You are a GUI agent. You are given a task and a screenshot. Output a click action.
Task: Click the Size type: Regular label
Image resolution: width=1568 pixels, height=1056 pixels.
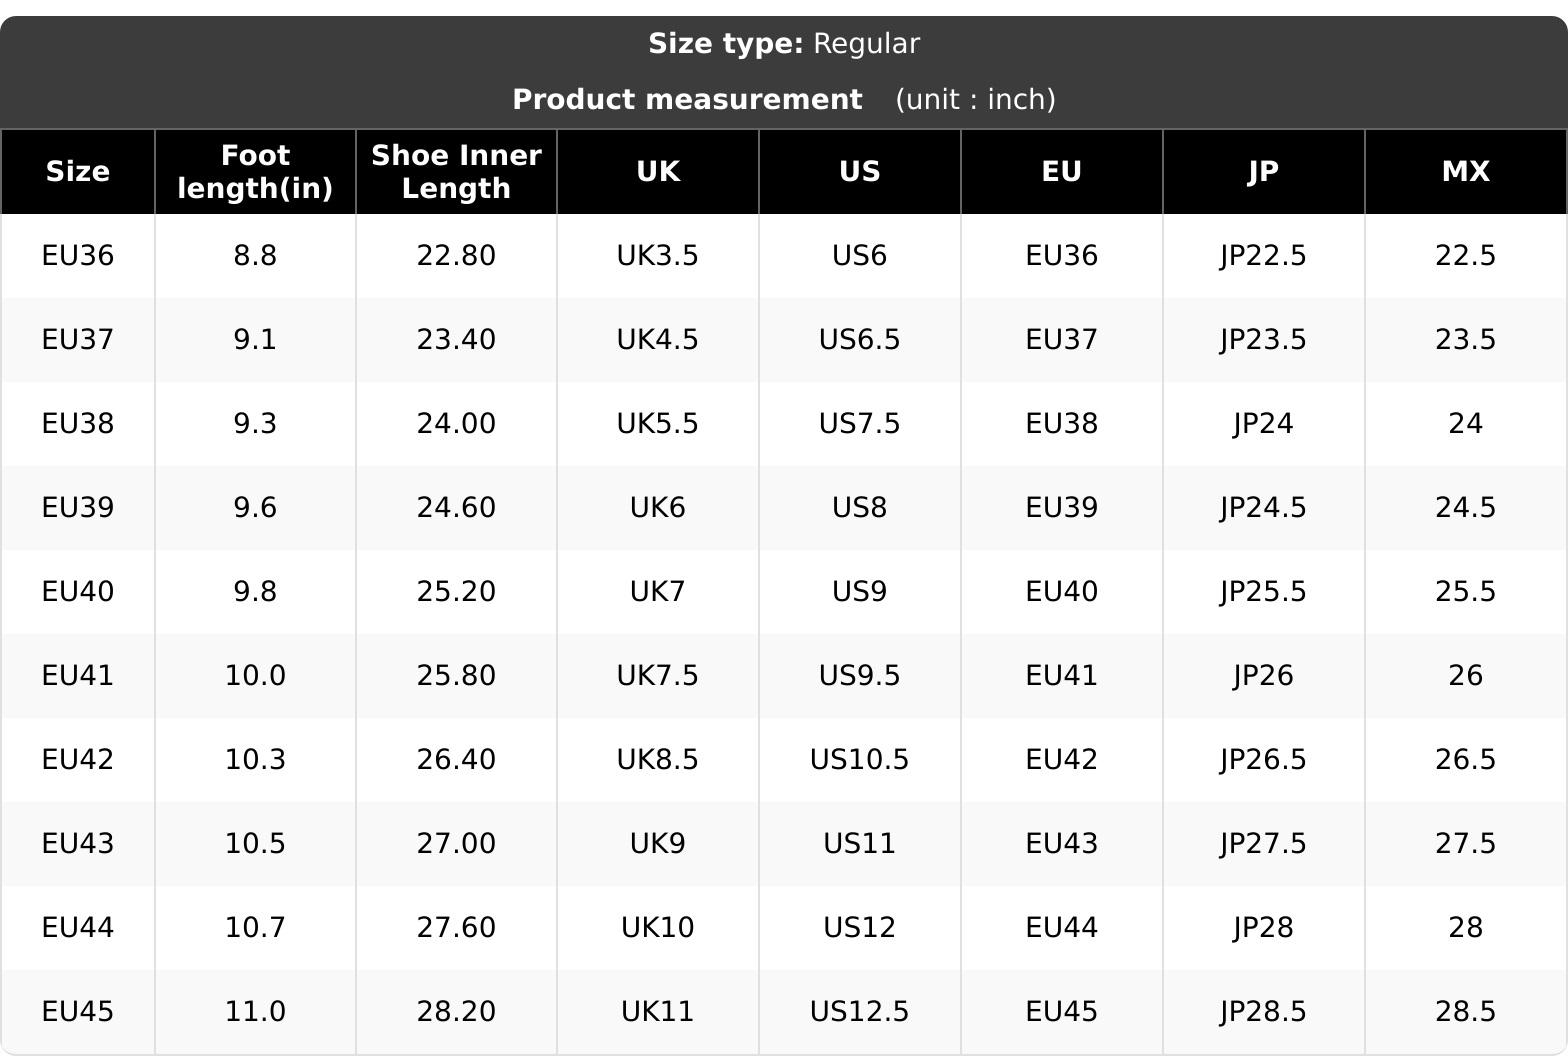point(784,44)
